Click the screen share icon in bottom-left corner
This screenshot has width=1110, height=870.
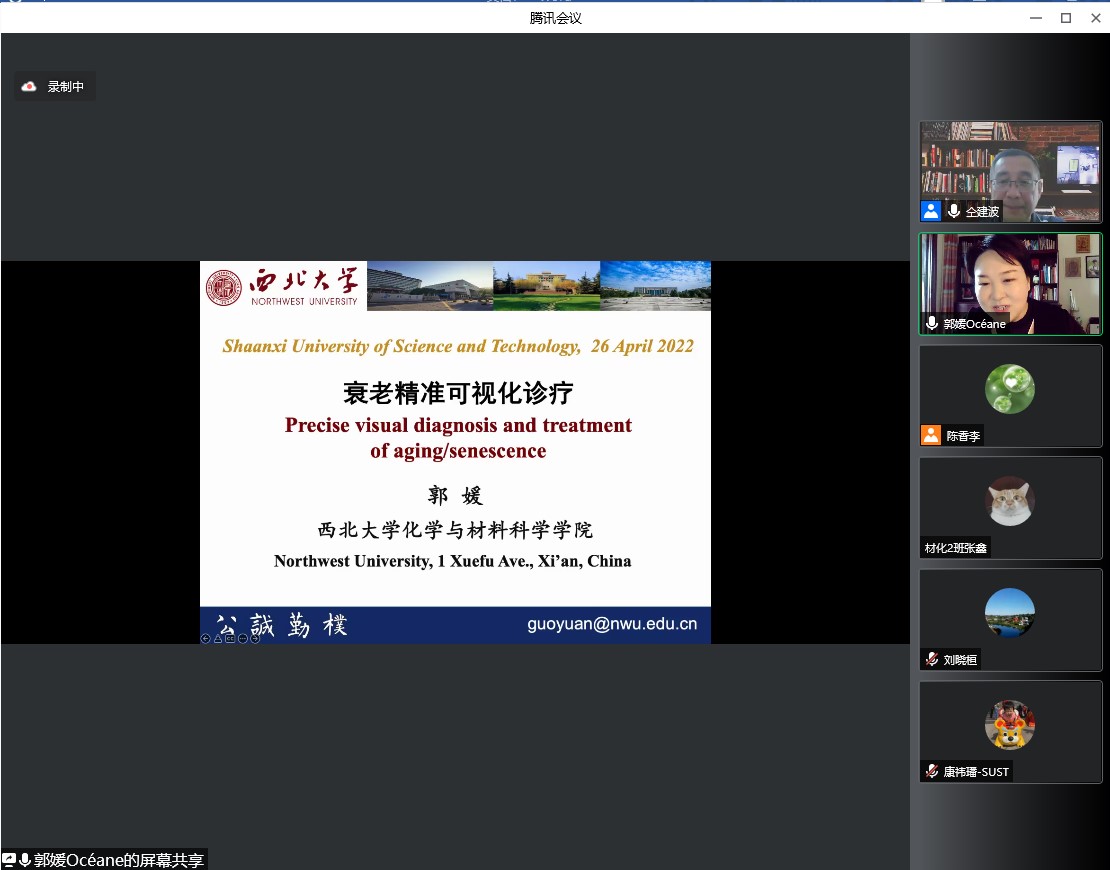coord(9,860)
